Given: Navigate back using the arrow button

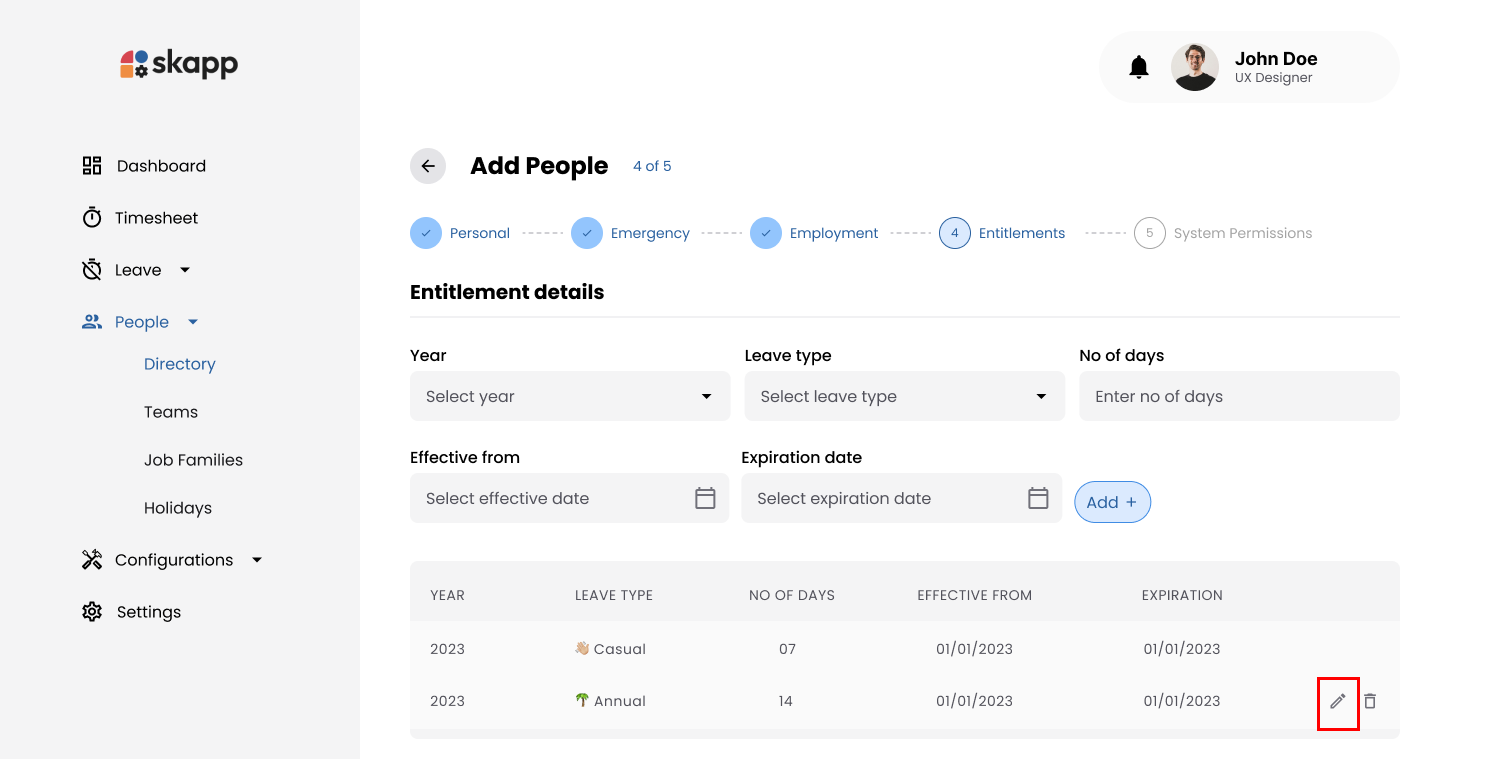Looking at the screenshot, I should tap(428, 165).
